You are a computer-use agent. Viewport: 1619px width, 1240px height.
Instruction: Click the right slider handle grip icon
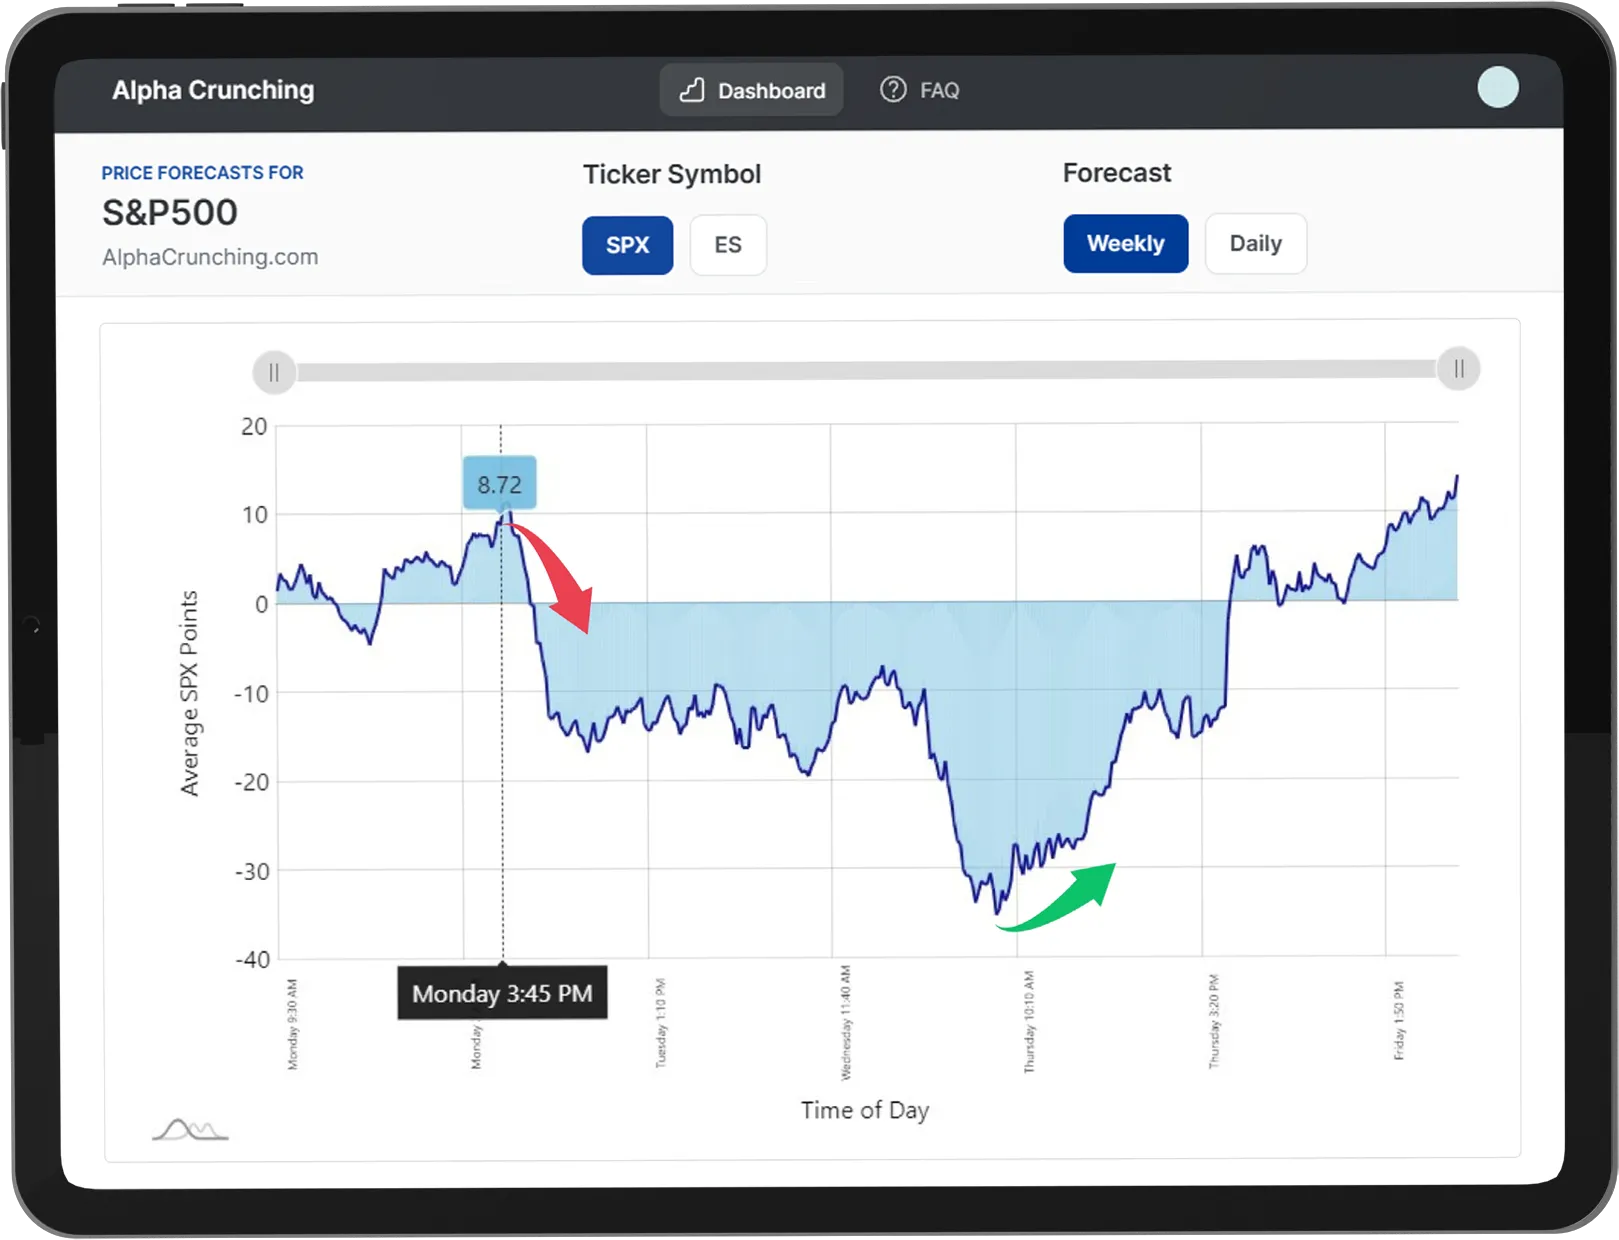click(x=1458, y=369)
